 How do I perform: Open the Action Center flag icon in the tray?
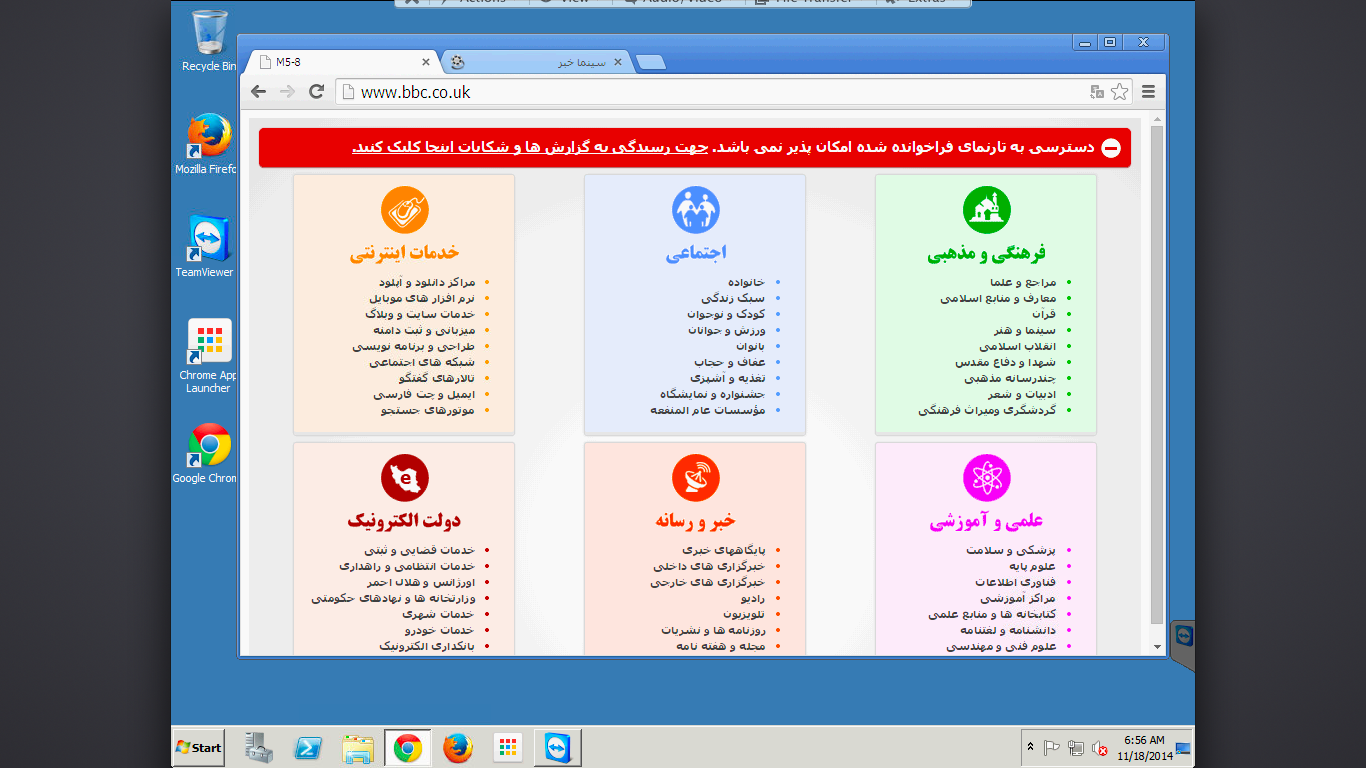tap(1053, 747)
